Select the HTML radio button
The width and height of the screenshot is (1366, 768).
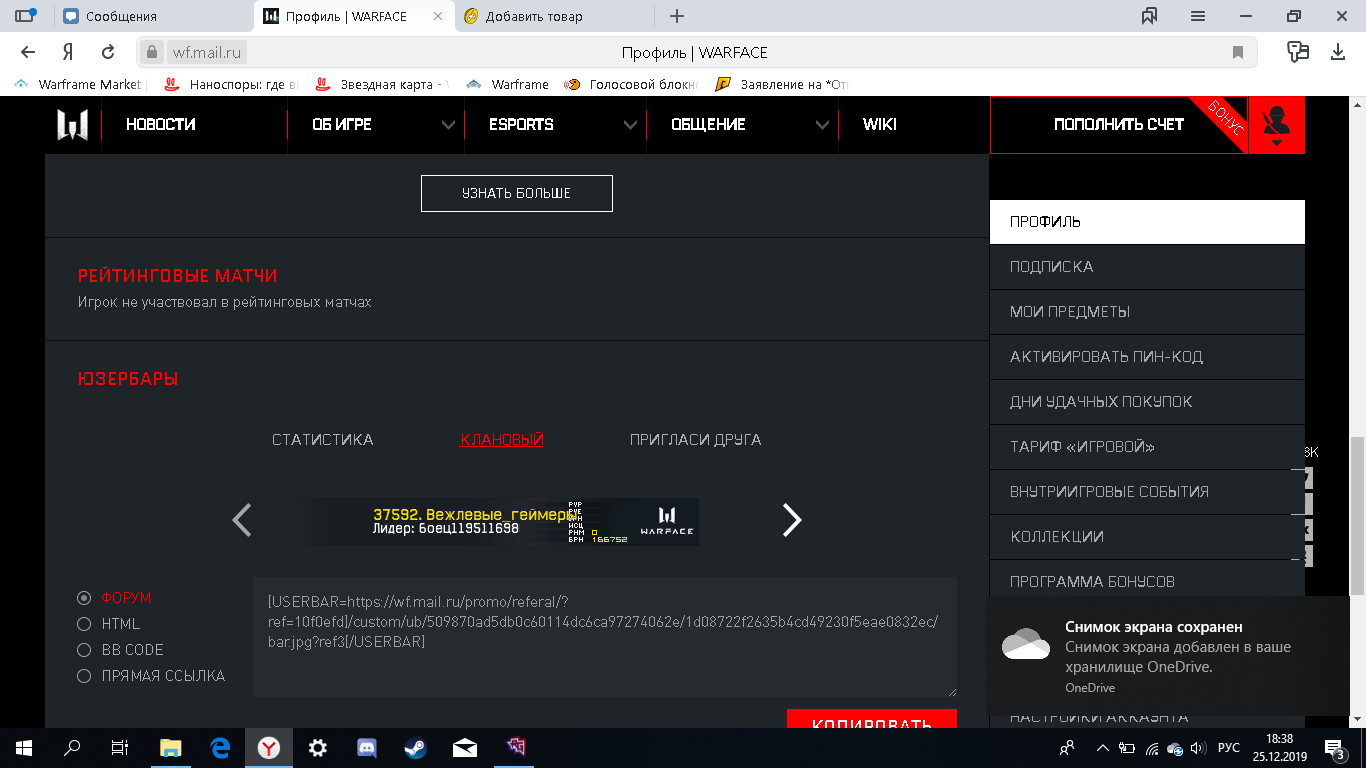[84, 624]
